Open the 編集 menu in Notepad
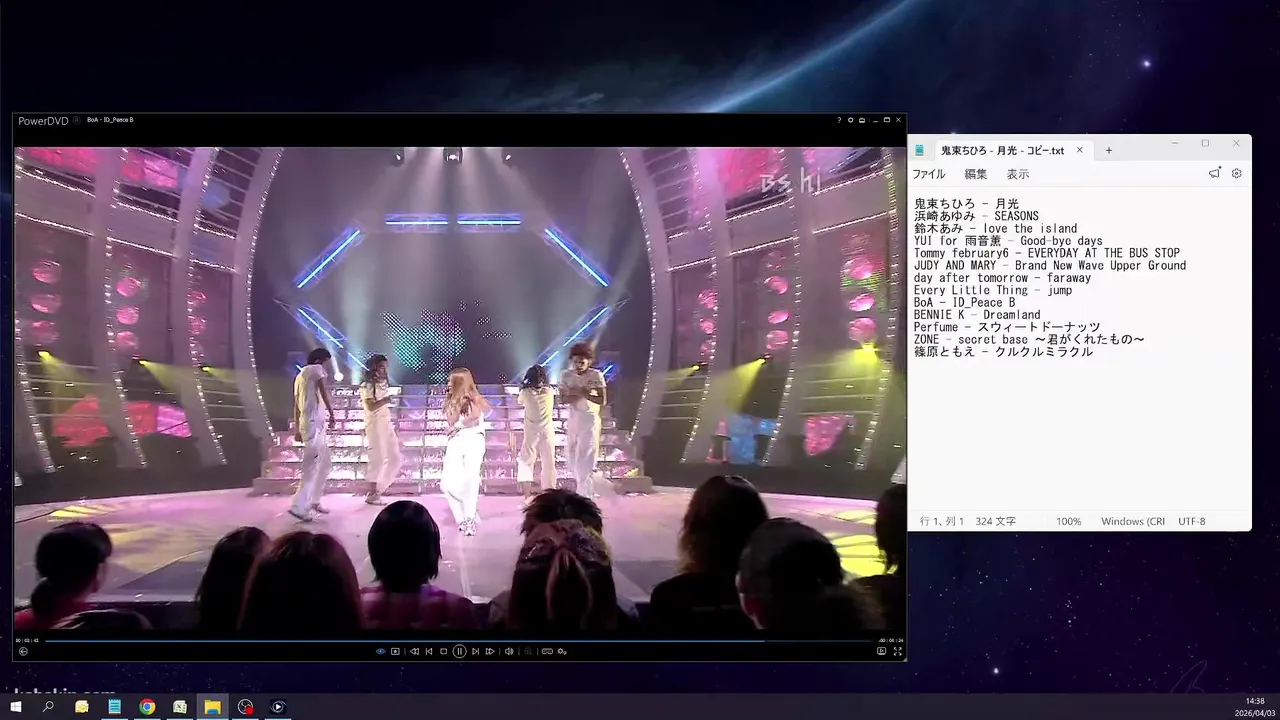This screenshot has width=1280, height=720. (x=975, y=174)
